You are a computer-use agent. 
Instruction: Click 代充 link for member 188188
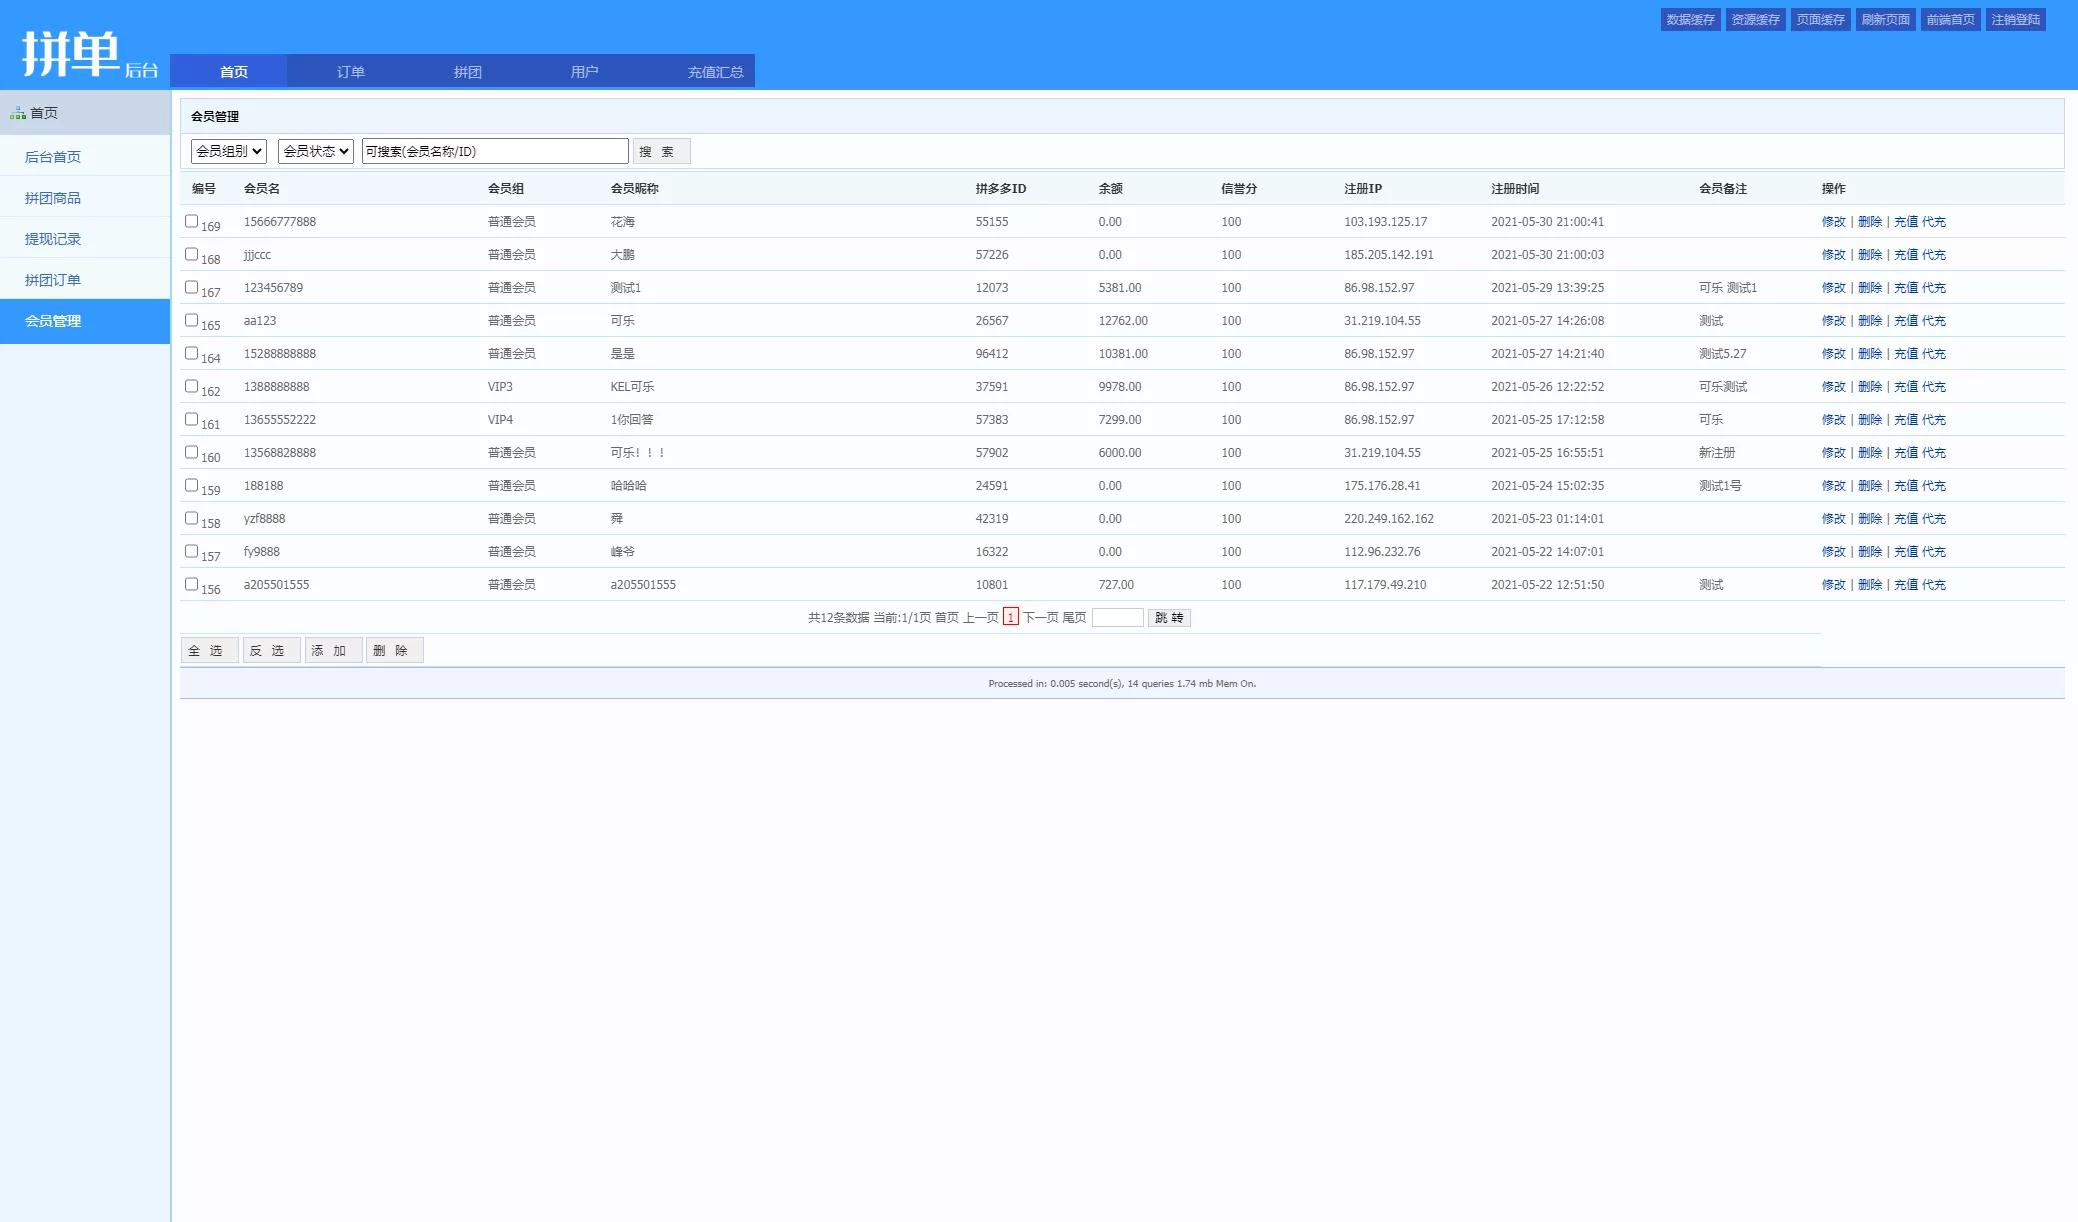tap(1934, 486)
